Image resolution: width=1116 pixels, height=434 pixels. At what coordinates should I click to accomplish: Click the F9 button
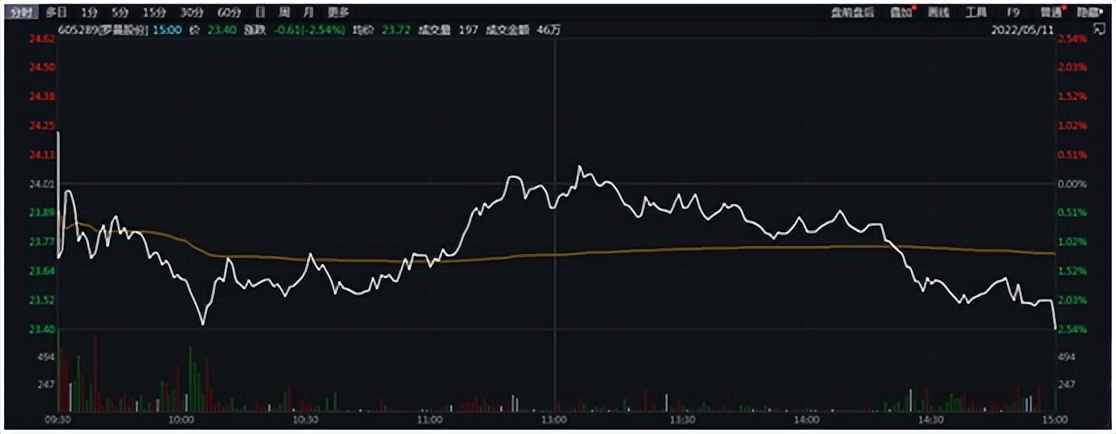pyautogui.click(x=1013, y=12)
